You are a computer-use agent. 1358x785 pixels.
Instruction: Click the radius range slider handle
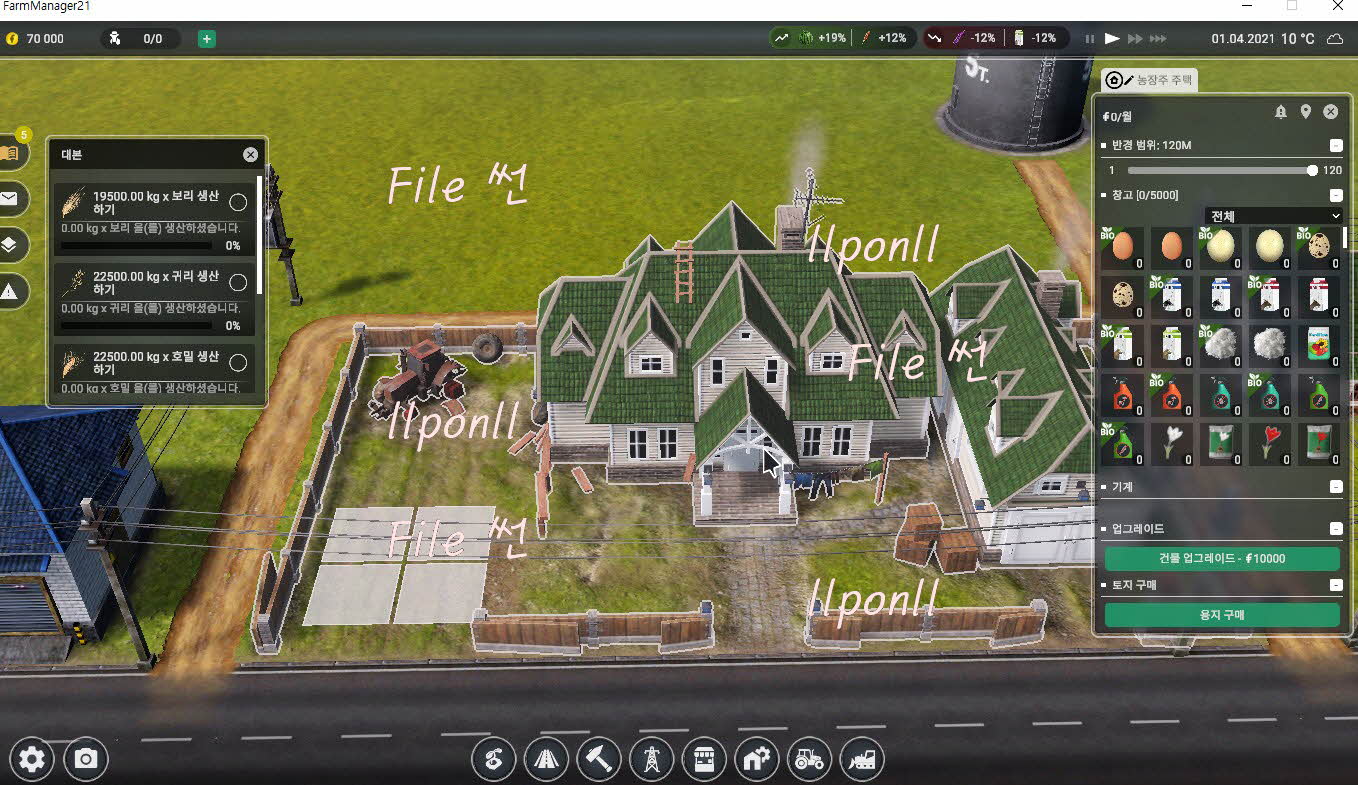click(x=1312, y=171)
